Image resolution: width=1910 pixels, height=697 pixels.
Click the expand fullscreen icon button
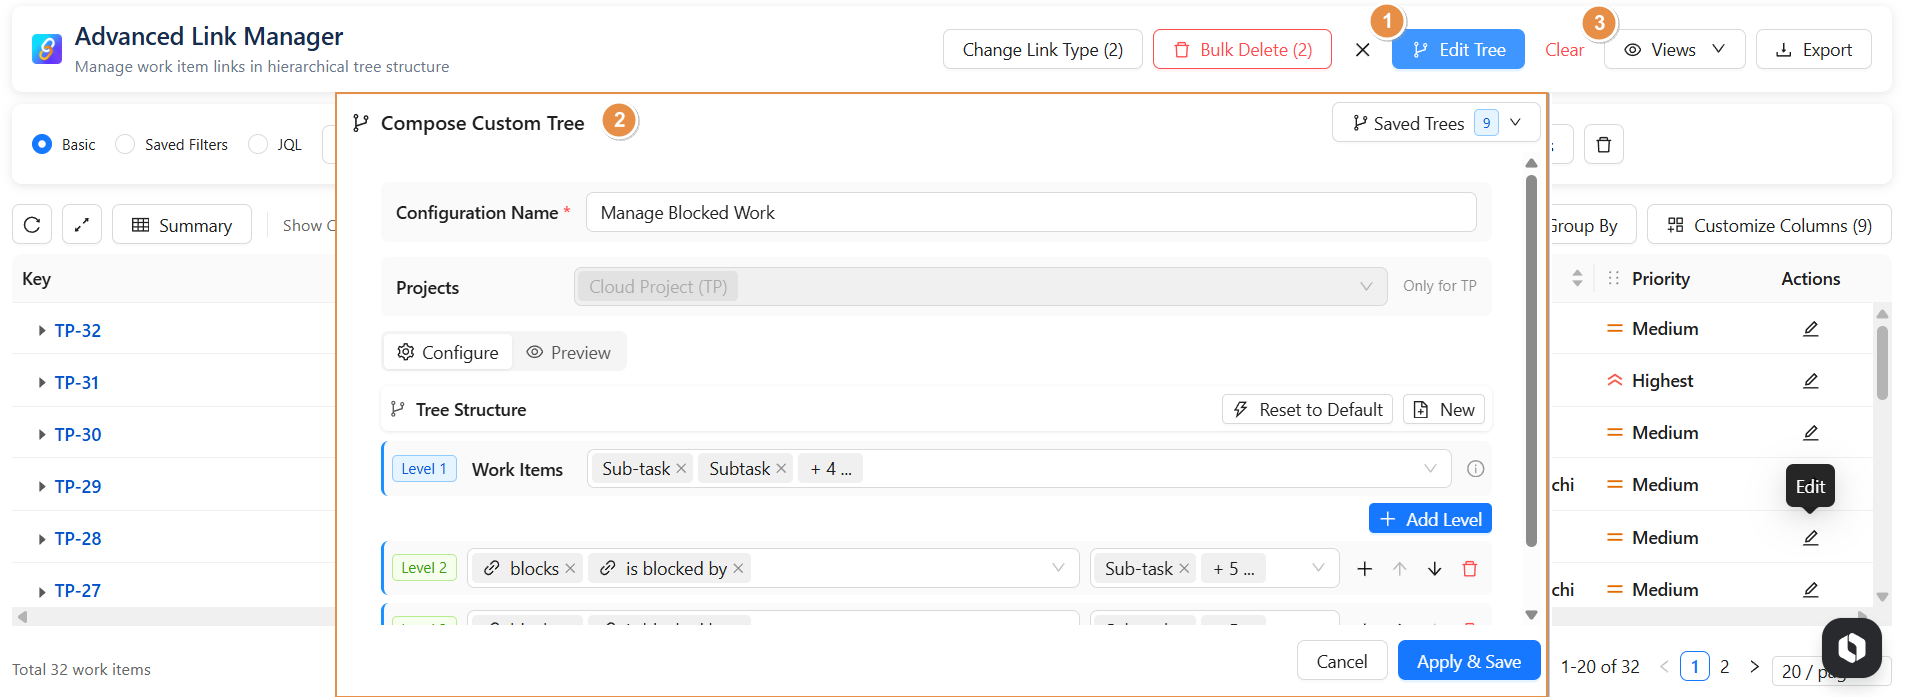click(82, 225)
